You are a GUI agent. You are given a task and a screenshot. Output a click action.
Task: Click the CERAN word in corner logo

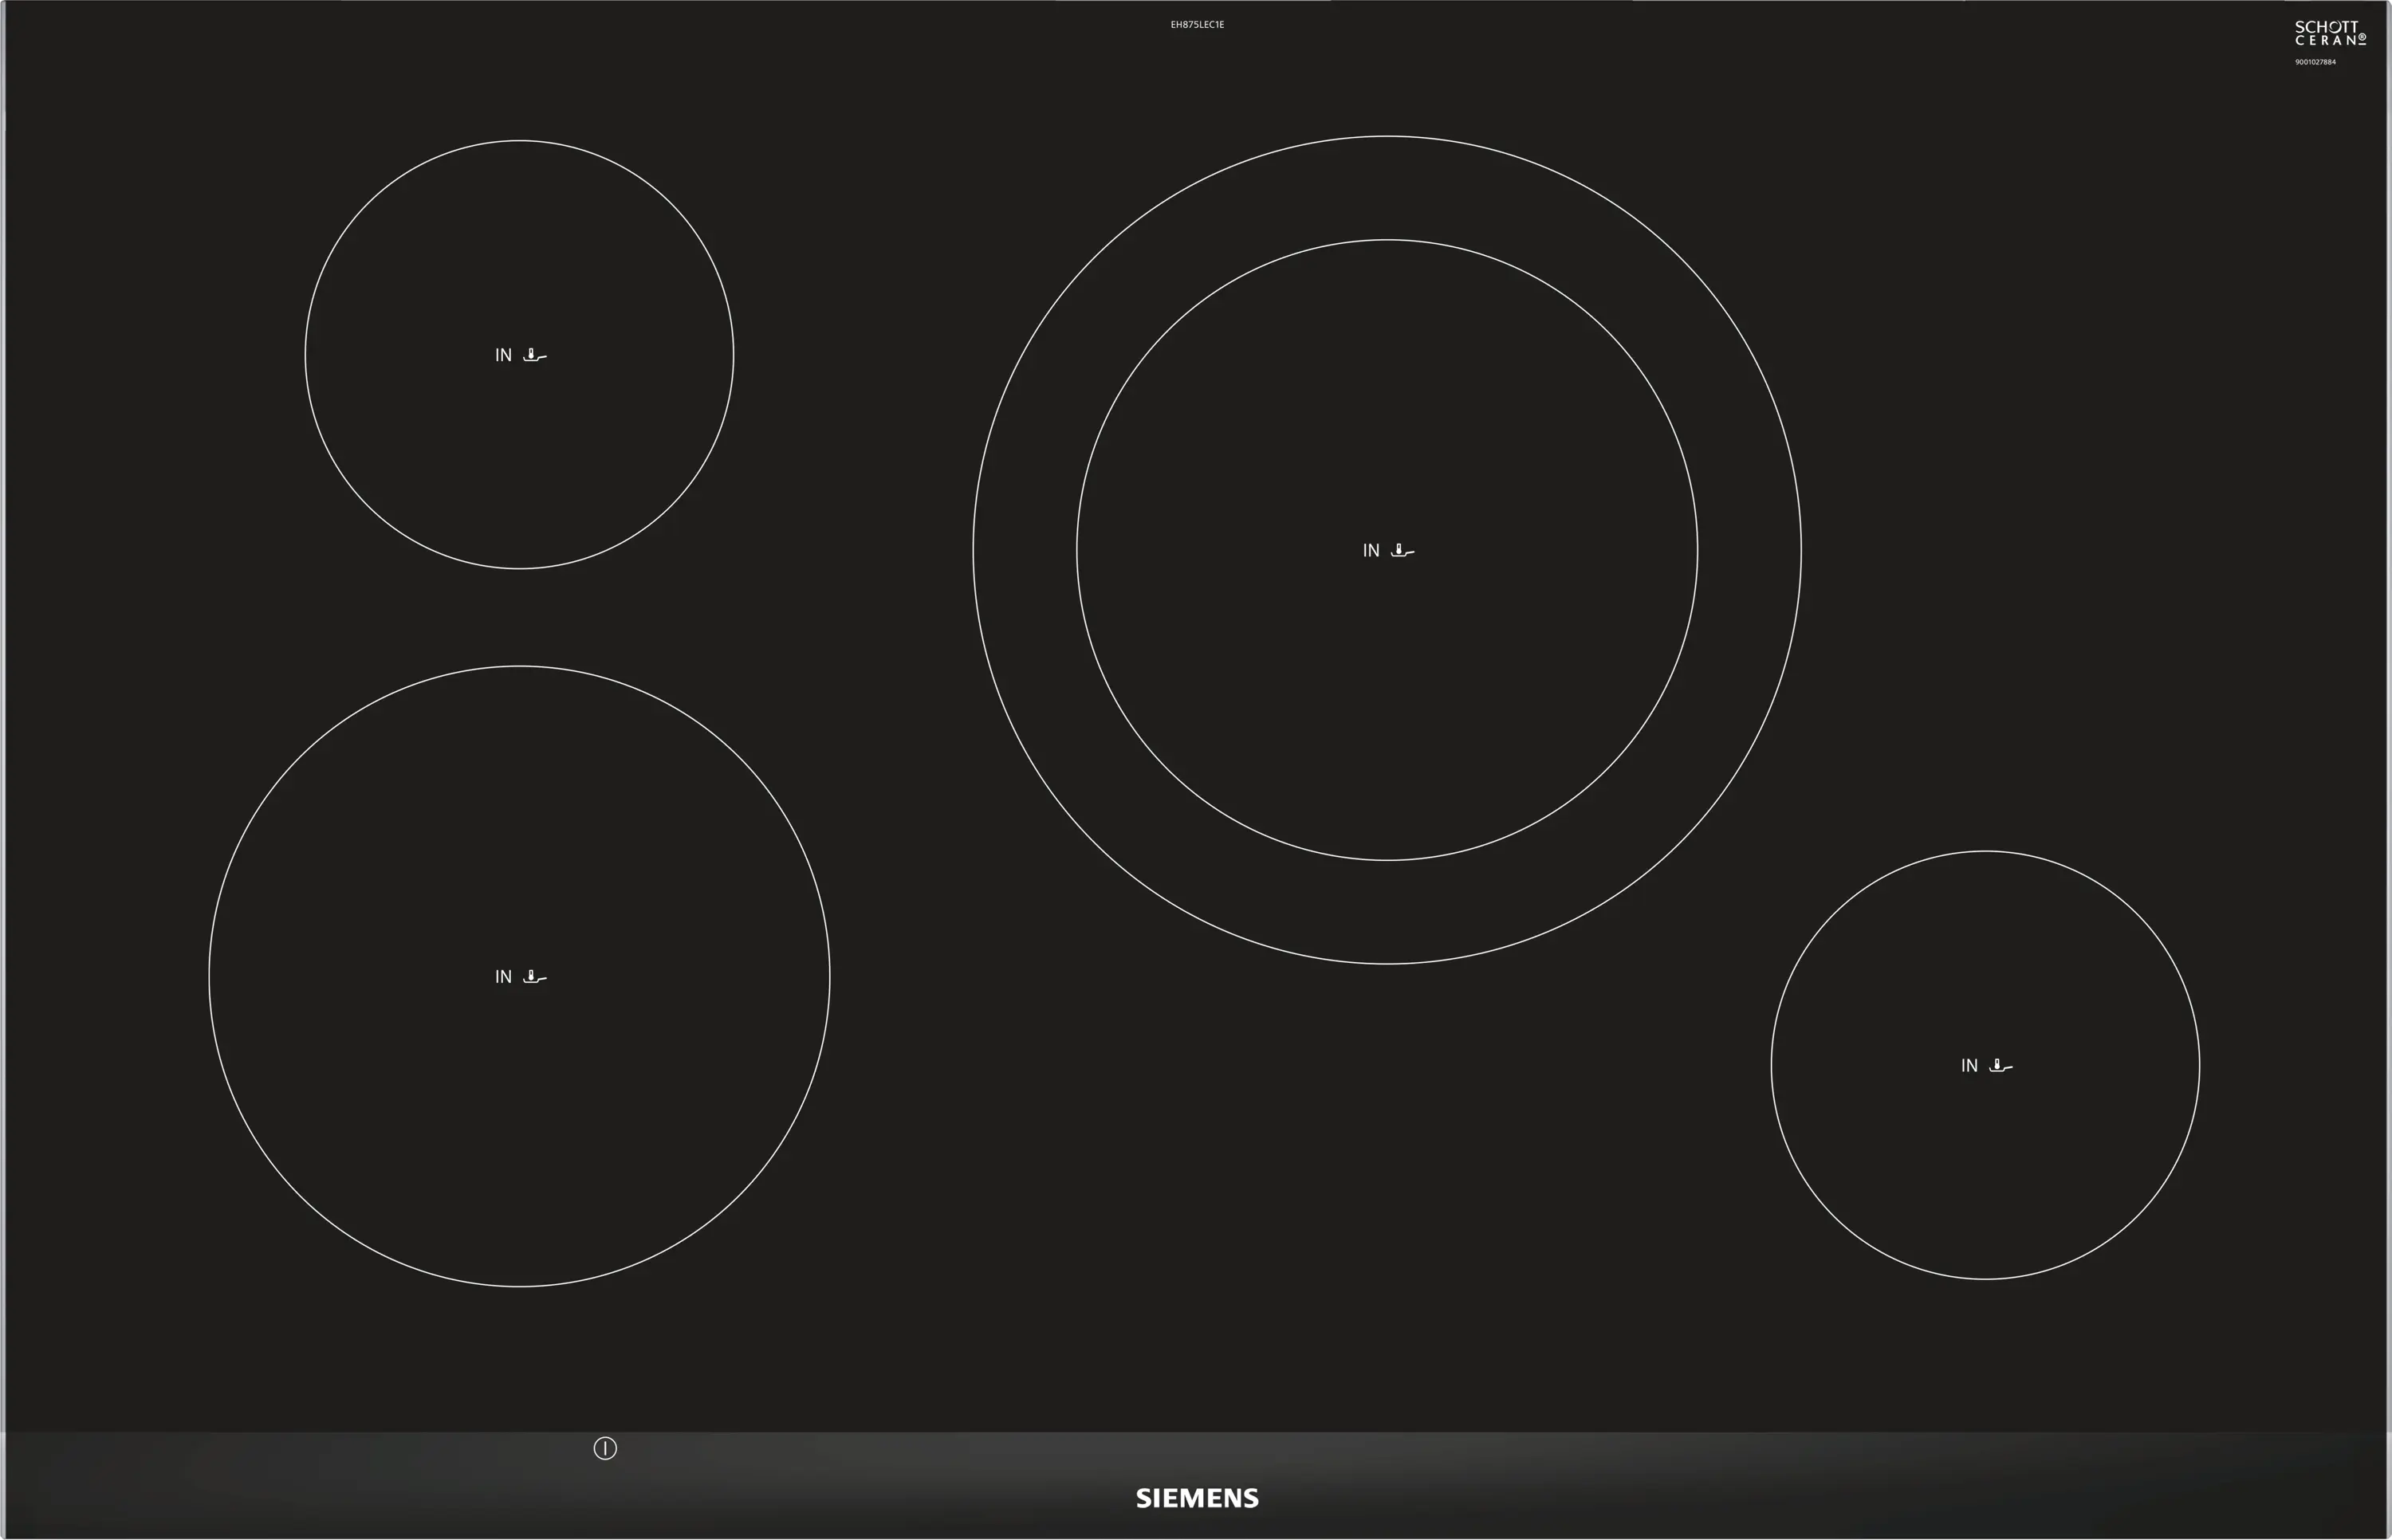tap(2325, 40)
